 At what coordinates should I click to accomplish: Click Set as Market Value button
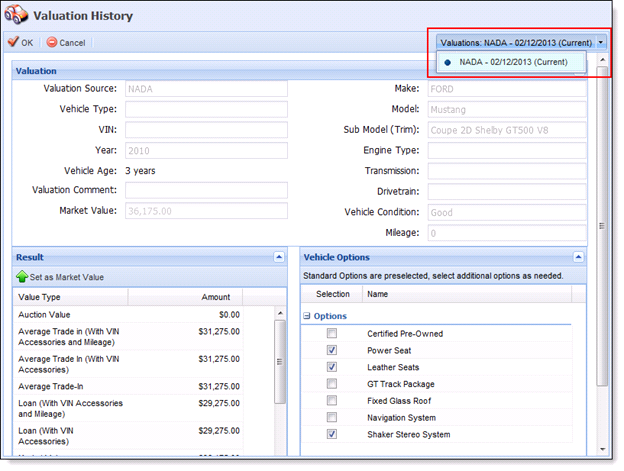pos(60,277)
